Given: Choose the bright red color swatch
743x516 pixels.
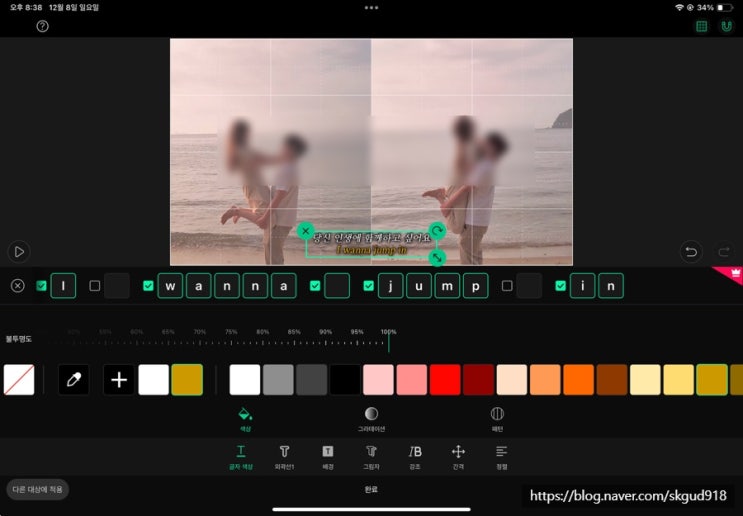Looking at the screenshot, I should point(445,380).
